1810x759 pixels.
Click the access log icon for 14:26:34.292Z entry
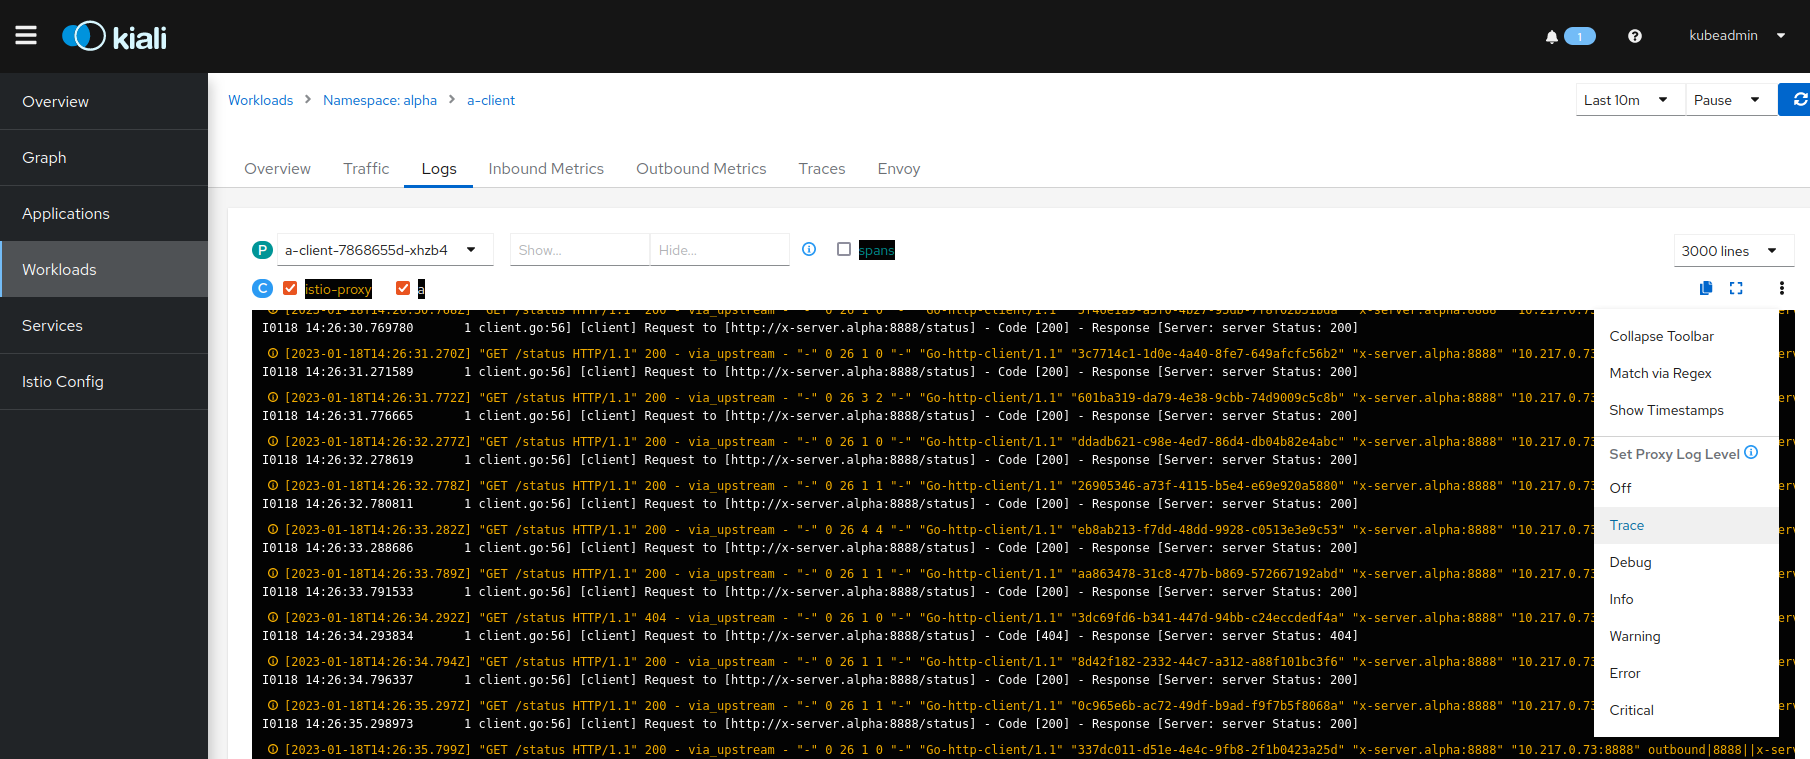click(272, 617)
